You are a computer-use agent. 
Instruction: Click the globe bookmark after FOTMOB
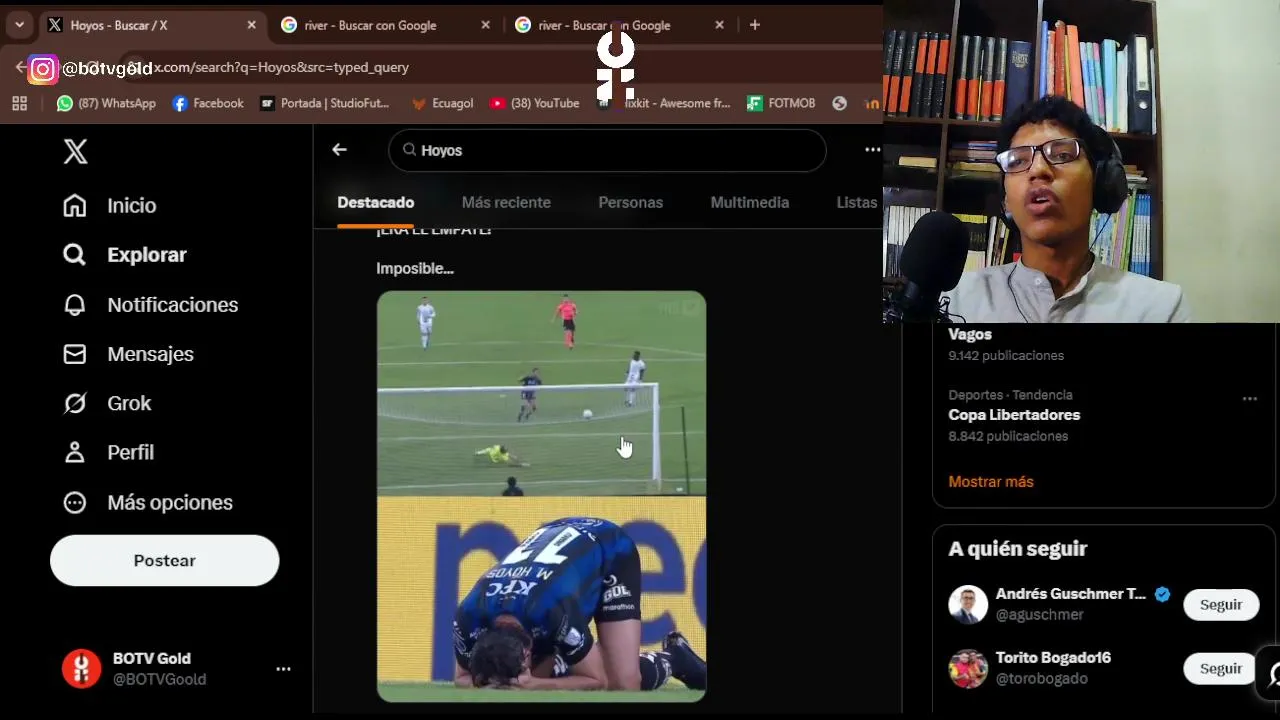(x=839, y=103)
